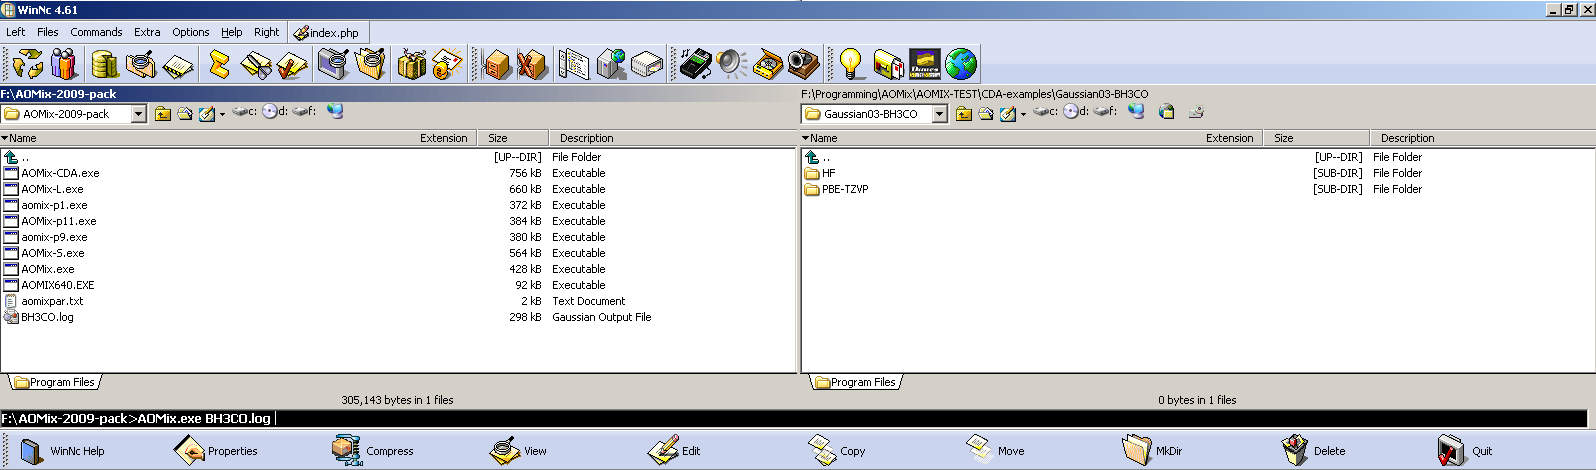Click the Copy button
The height and width of the screenshot is (470, 1596).
point(836,451)
